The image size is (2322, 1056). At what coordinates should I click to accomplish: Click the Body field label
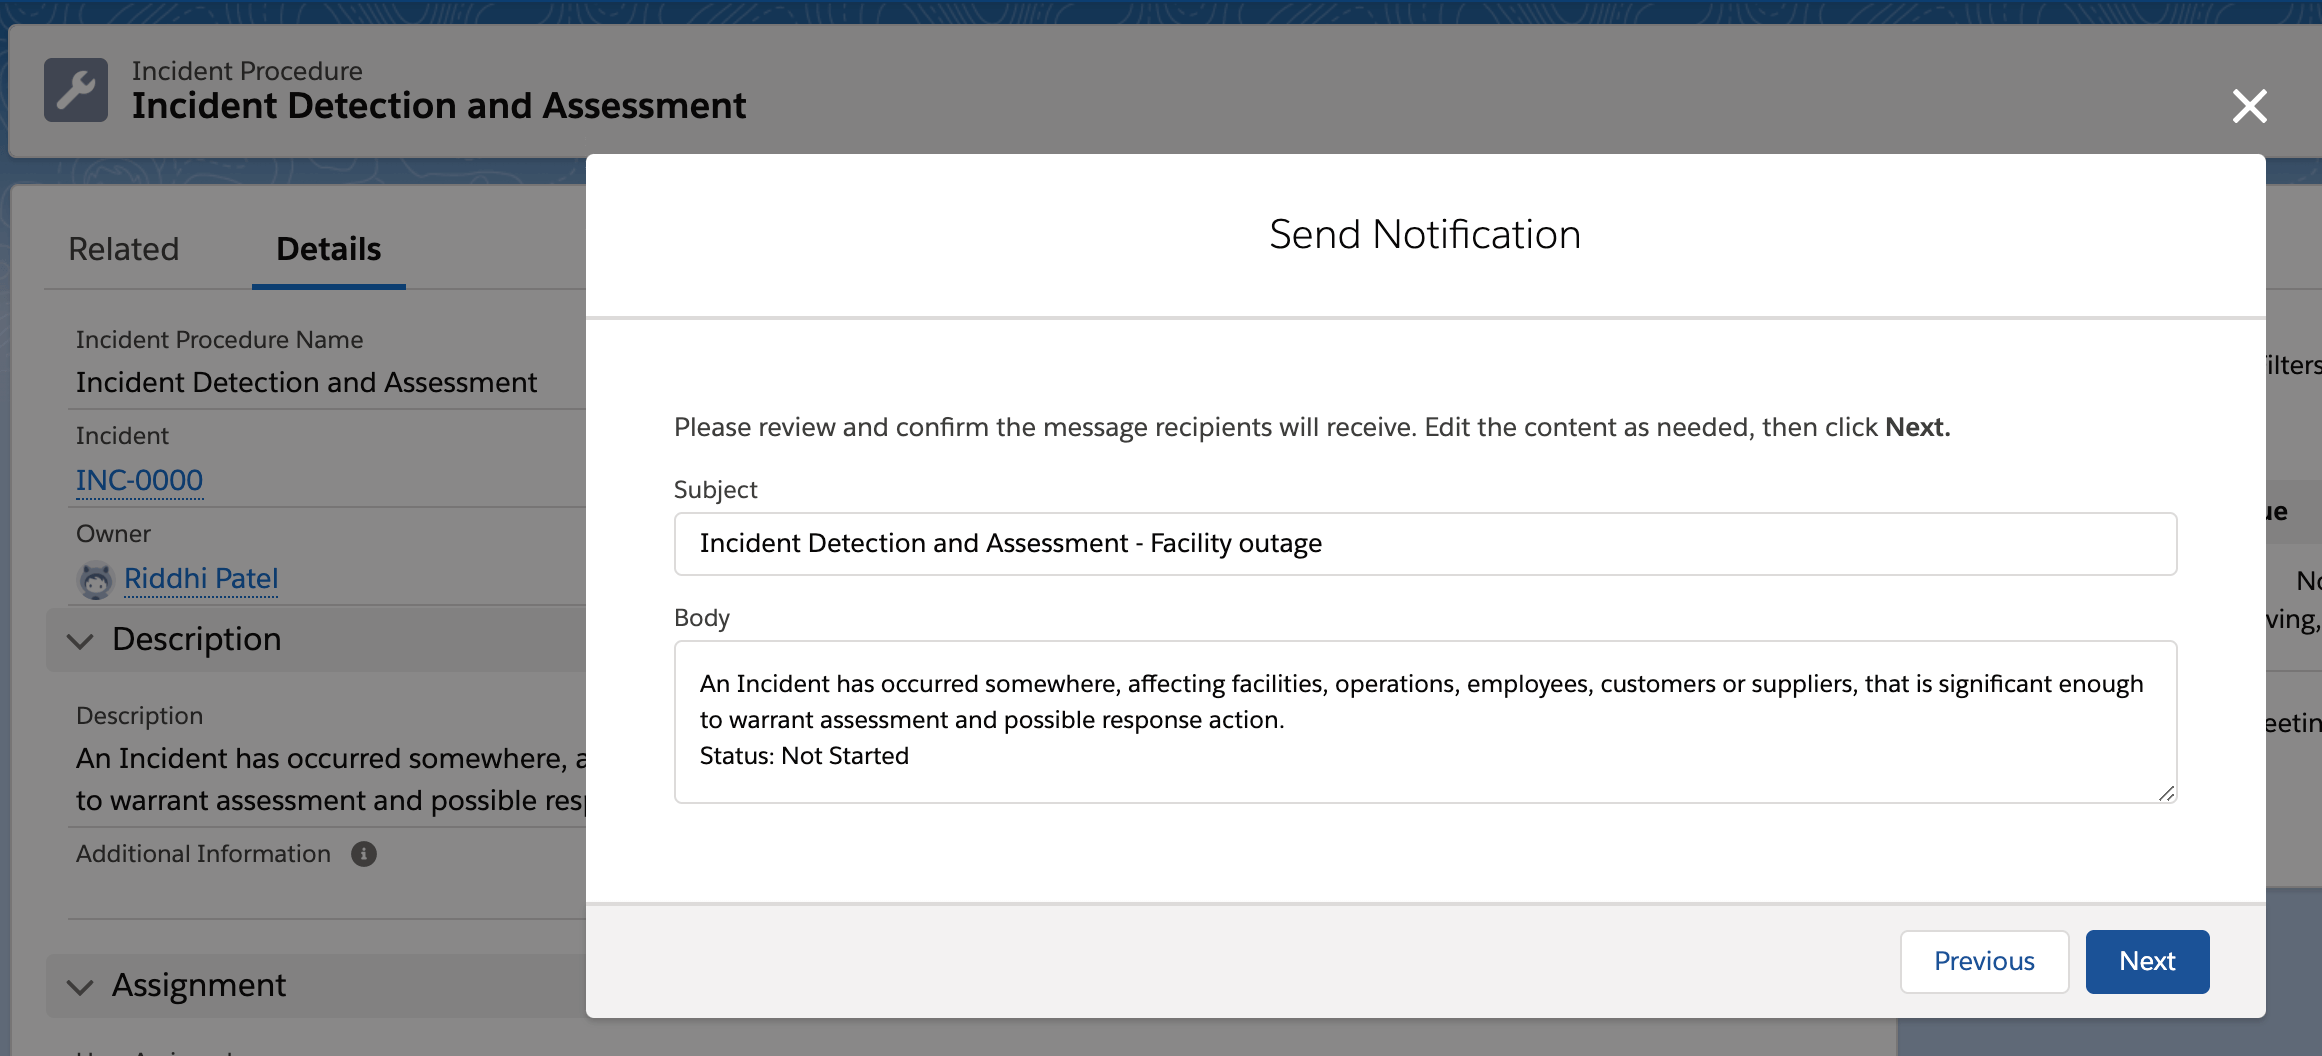point(701,618)
